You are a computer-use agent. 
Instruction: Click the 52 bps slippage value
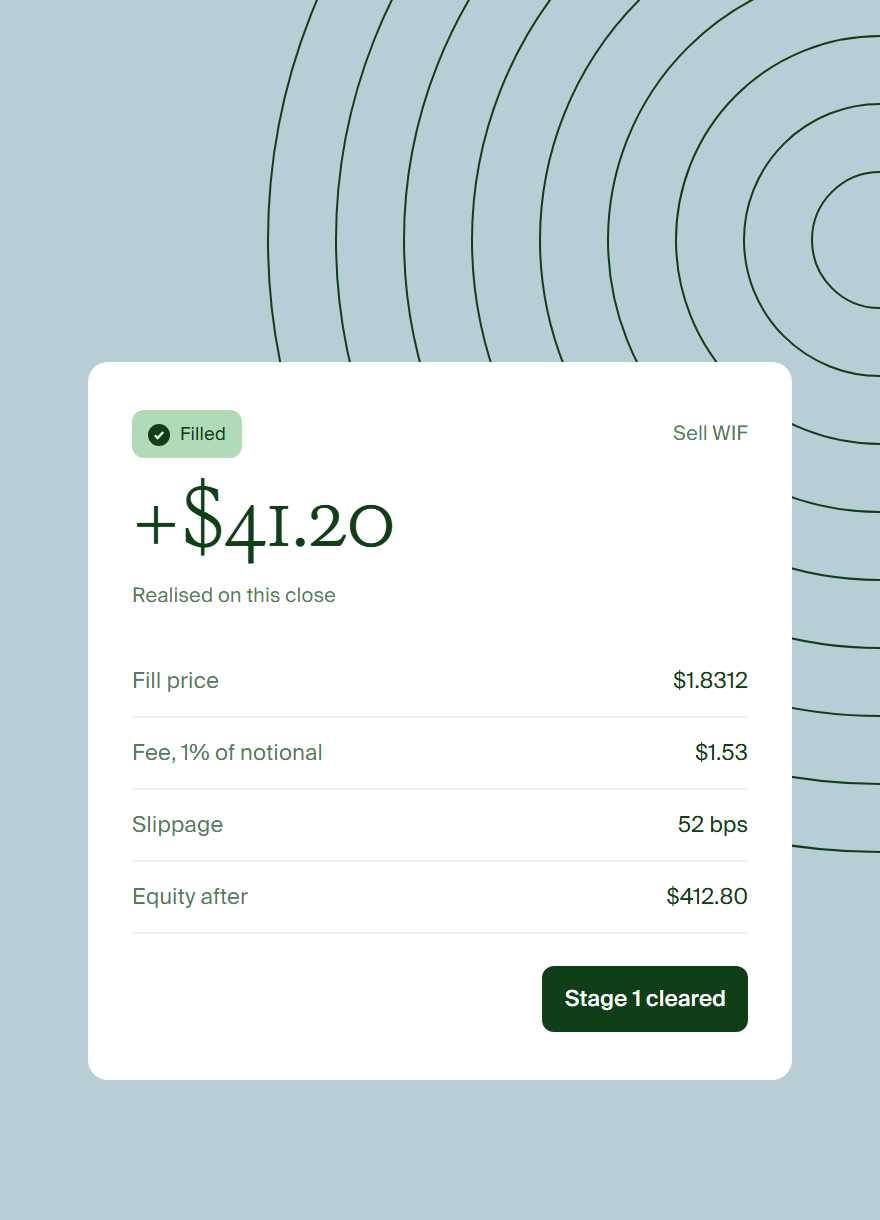tap(713, 825)
